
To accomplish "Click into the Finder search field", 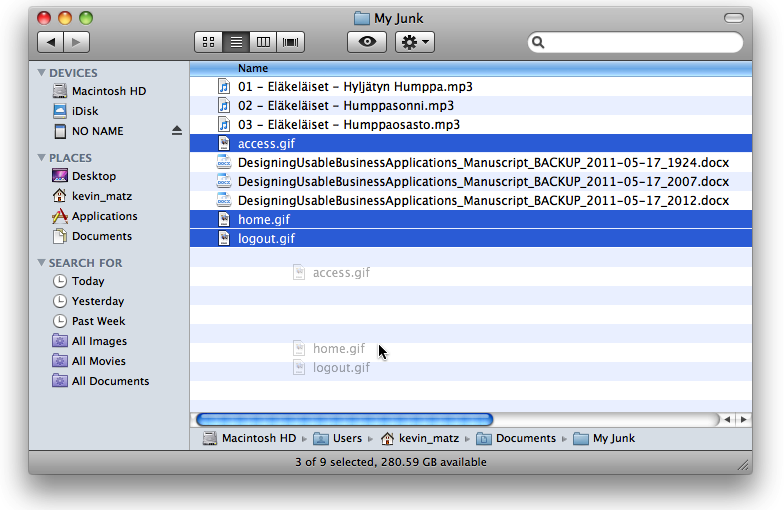I will point(636,42).
